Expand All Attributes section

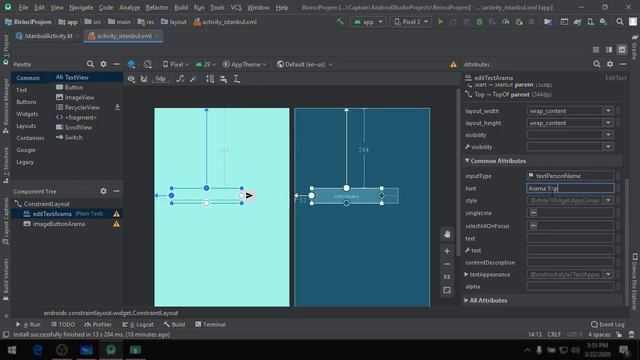click(466, 300)
